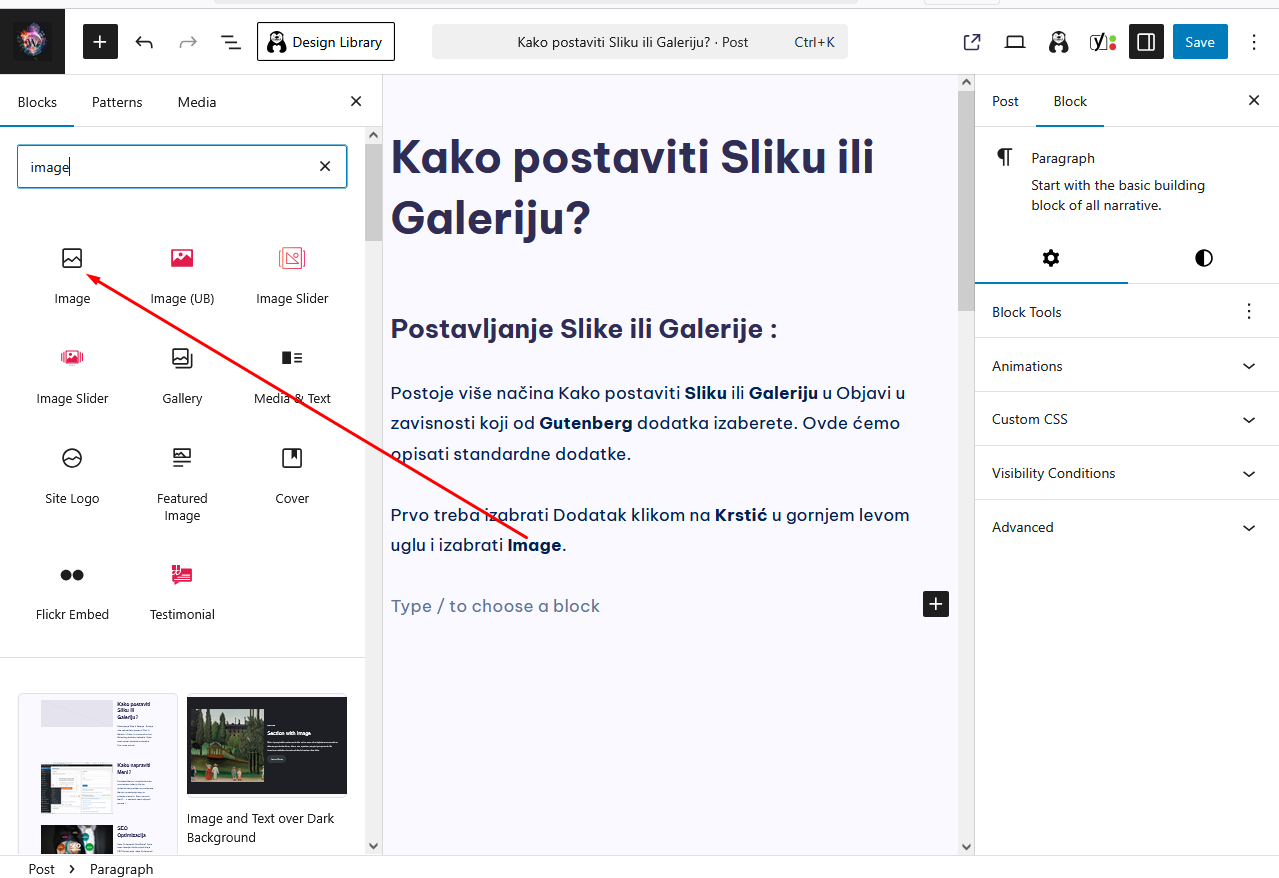This screenshot has height=878, width=1279.
Task: Select the Image block icon
Action: [72, 259]
